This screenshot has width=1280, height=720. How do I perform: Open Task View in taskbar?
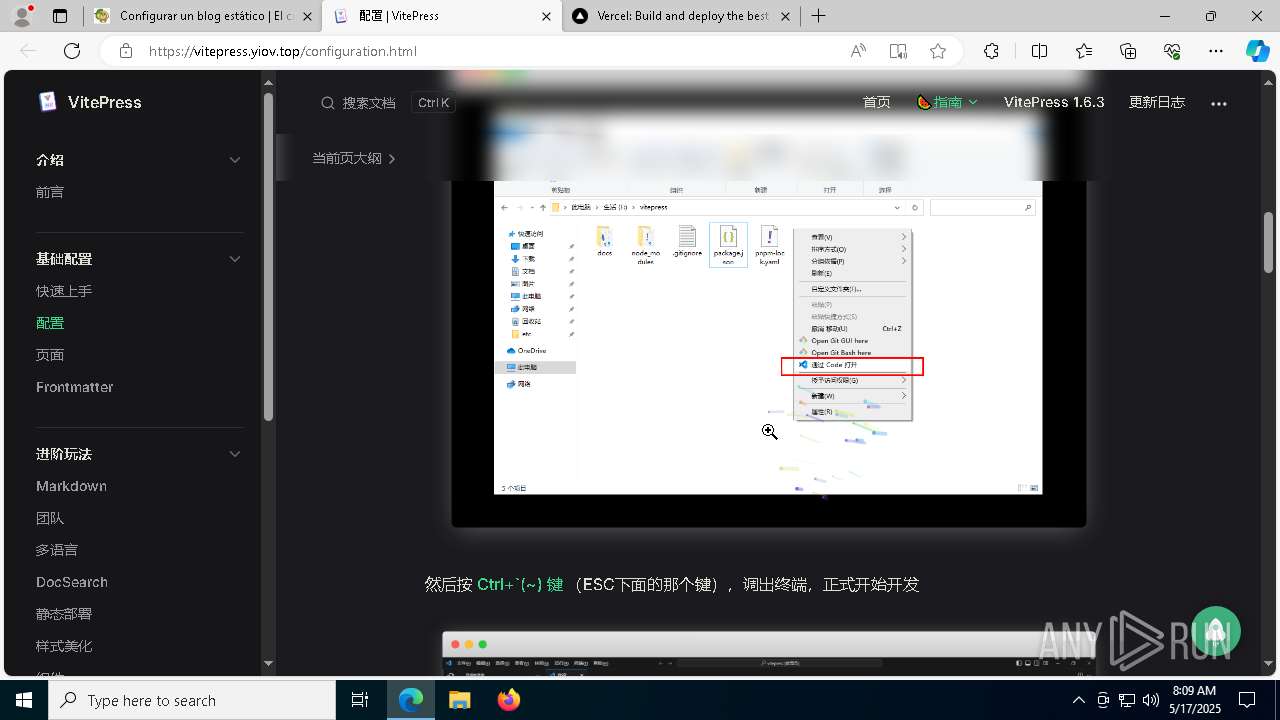(360, 700)
